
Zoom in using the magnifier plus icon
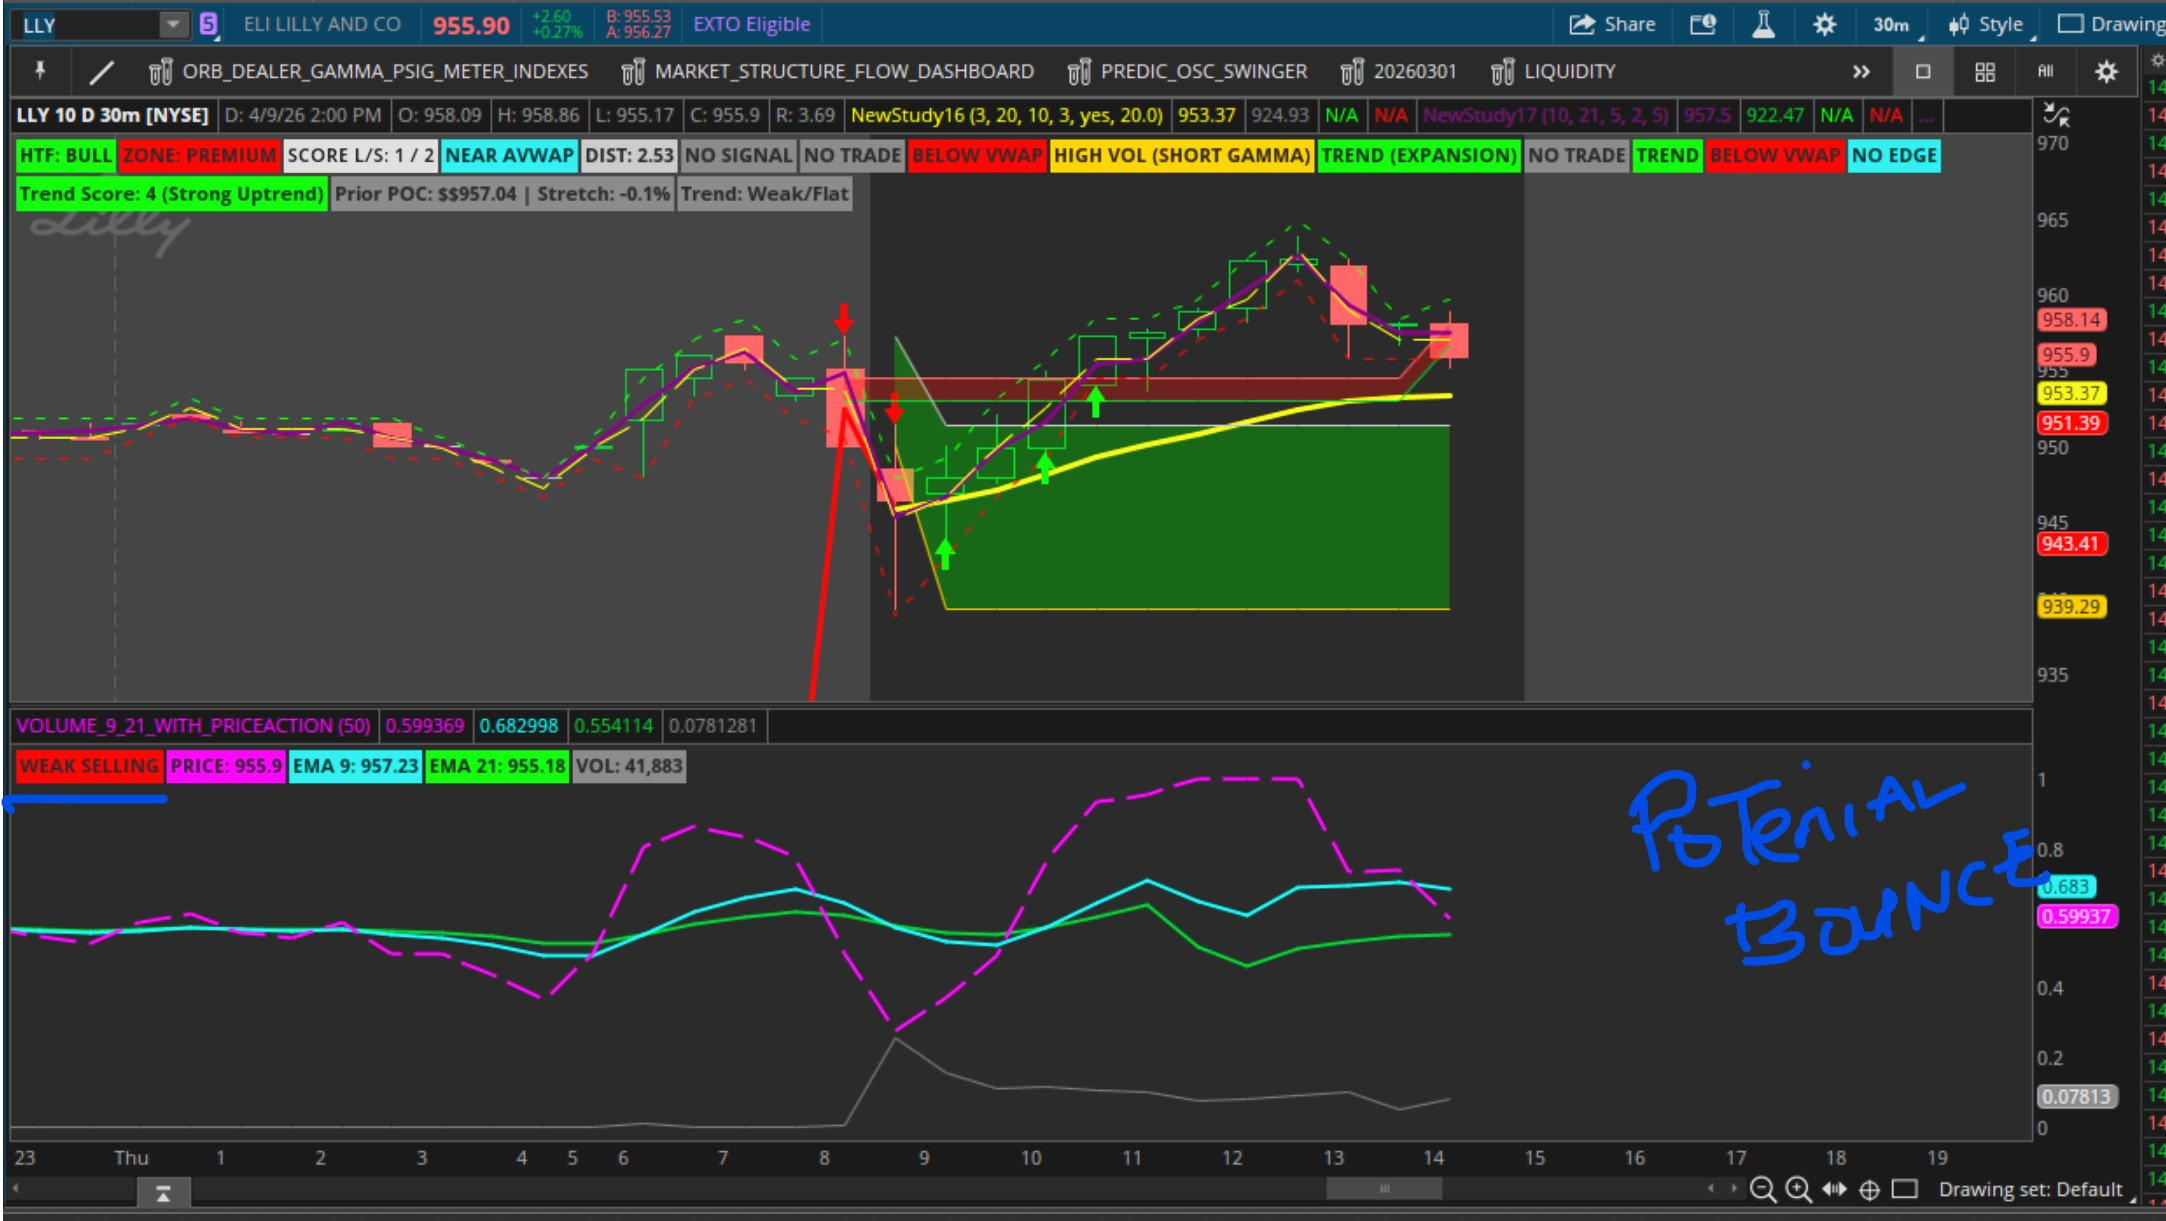1798,1189
